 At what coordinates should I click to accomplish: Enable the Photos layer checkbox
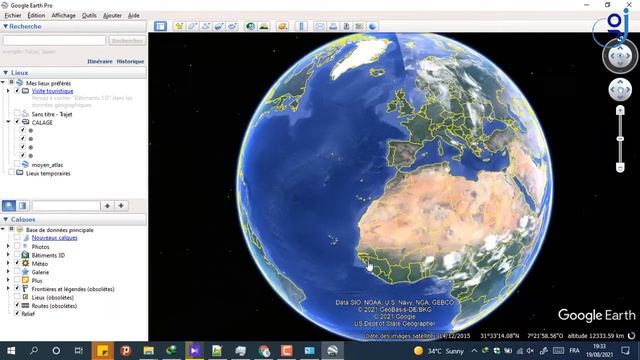[x=17, y=246]
